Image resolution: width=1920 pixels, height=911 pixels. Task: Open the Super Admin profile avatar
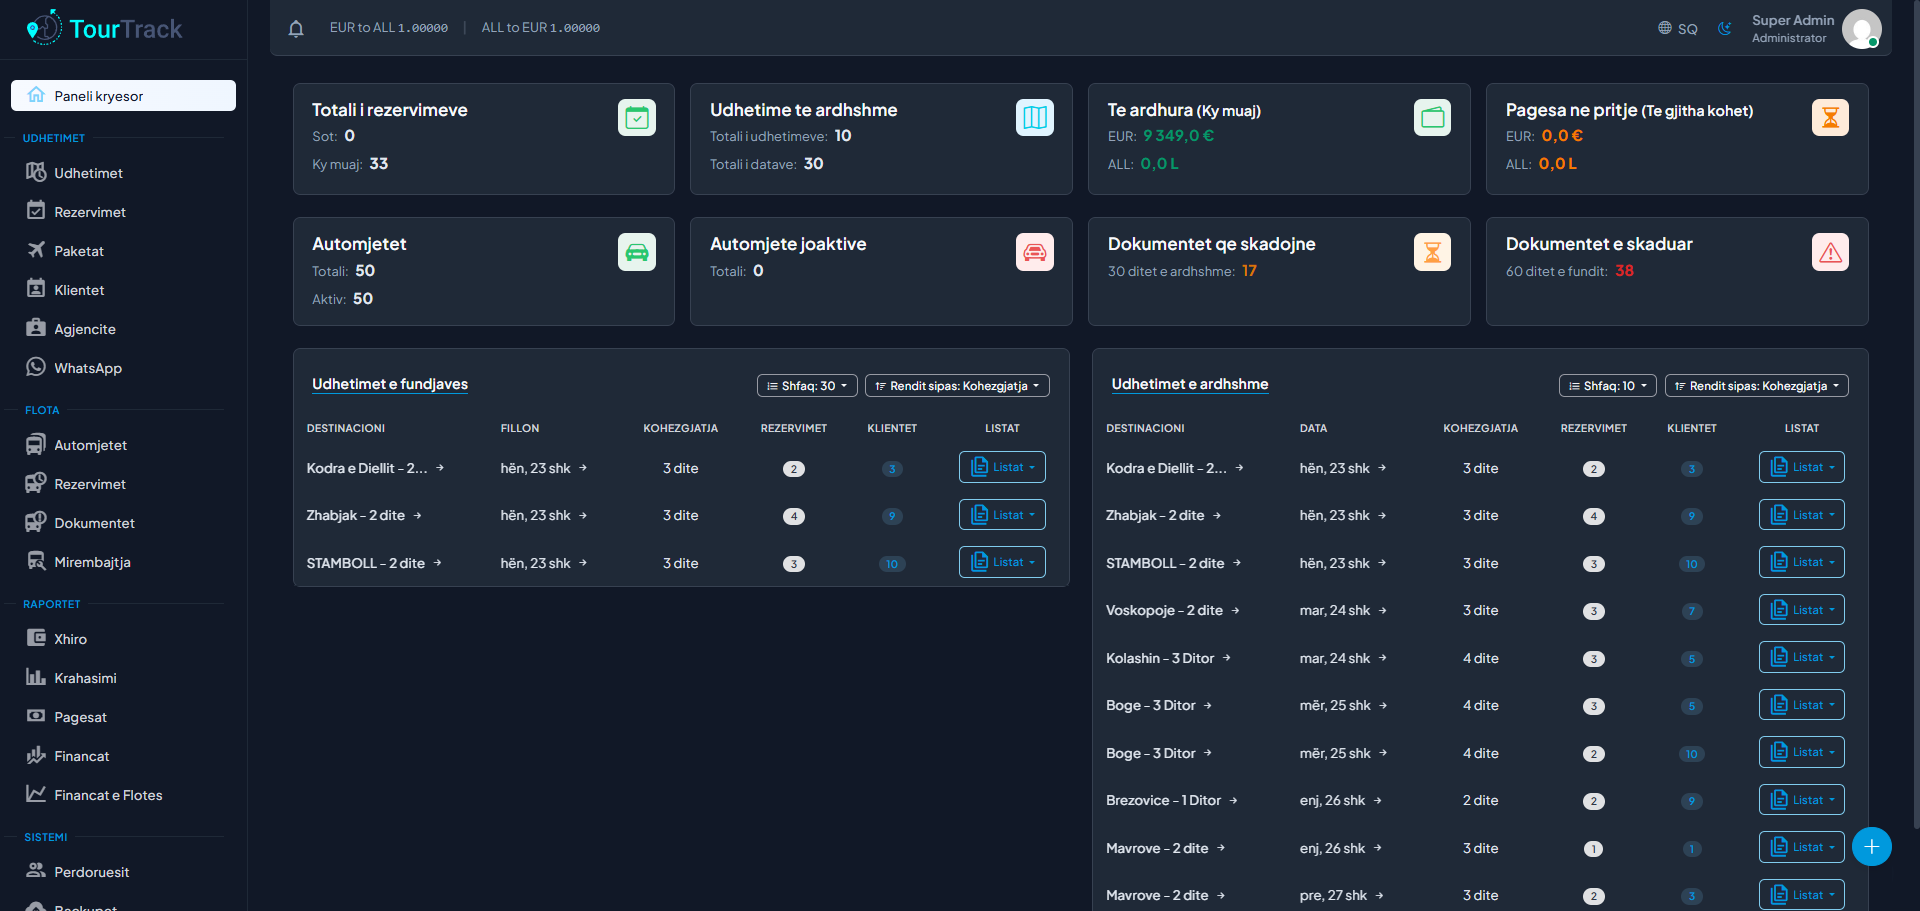pos(1860,28)
